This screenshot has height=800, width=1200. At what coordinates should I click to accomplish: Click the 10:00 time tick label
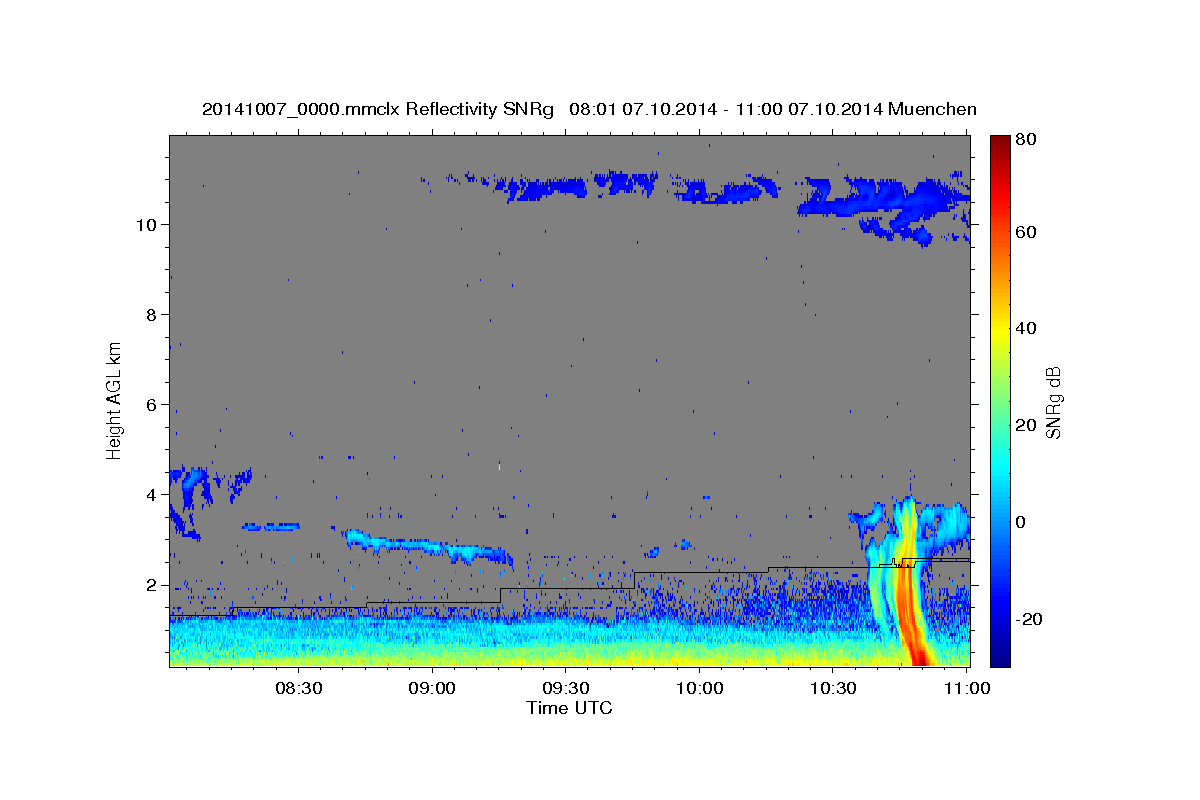pyautogui.click(x=700, y=689)
